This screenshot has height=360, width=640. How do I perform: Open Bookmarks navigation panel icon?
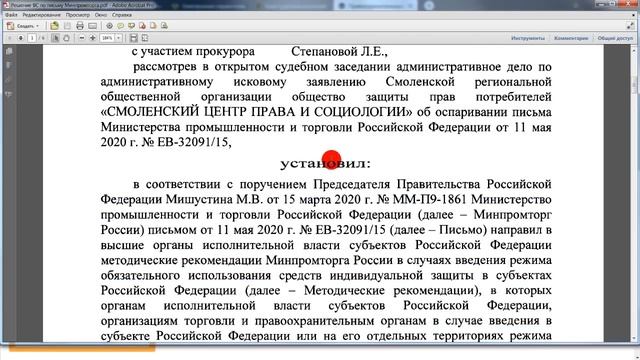[9, 65]
